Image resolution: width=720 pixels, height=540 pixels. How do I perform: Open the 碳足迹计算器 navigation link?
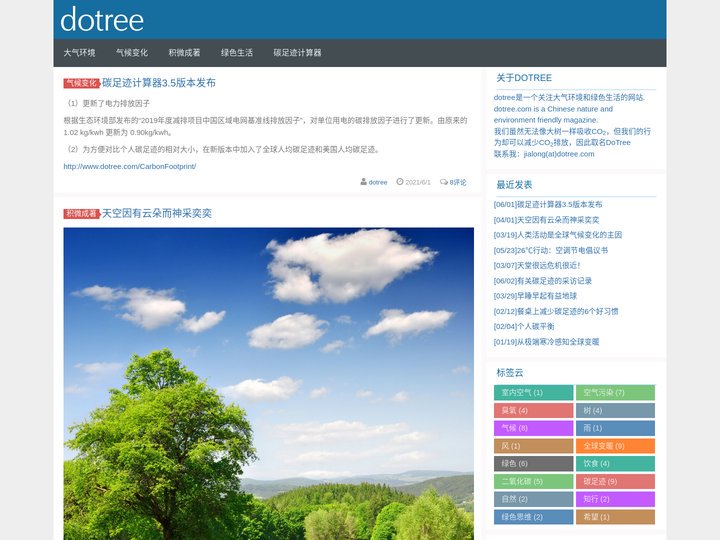coord(297,53)
